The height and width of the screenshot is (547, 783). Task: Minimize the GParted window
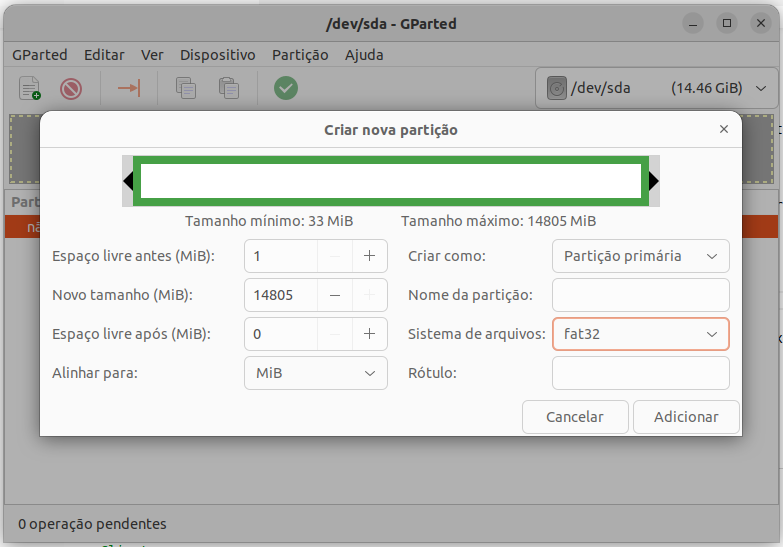tap(693, 23)
